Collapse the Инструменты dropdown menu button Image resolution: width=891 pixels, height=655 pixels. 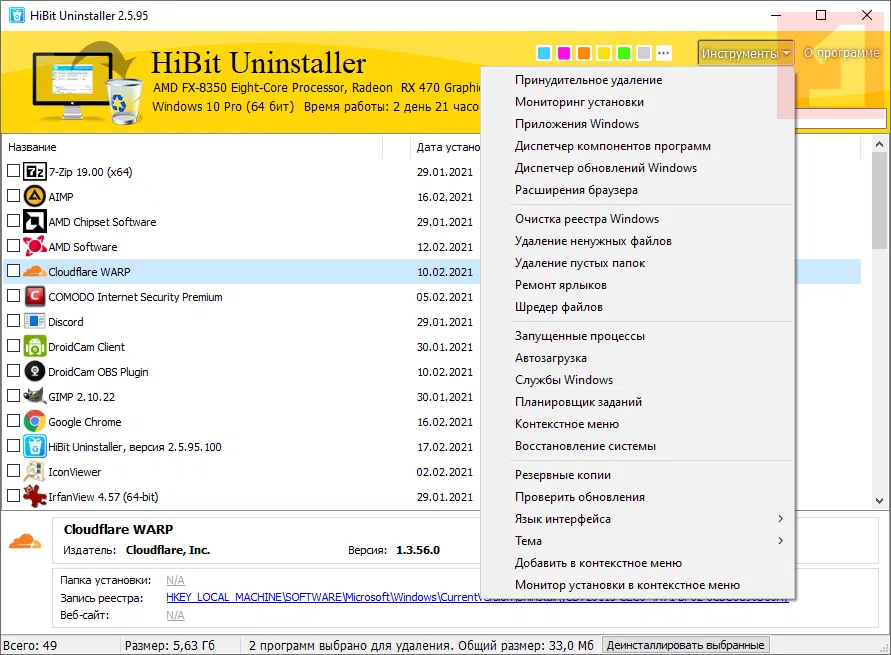(746, 53)
